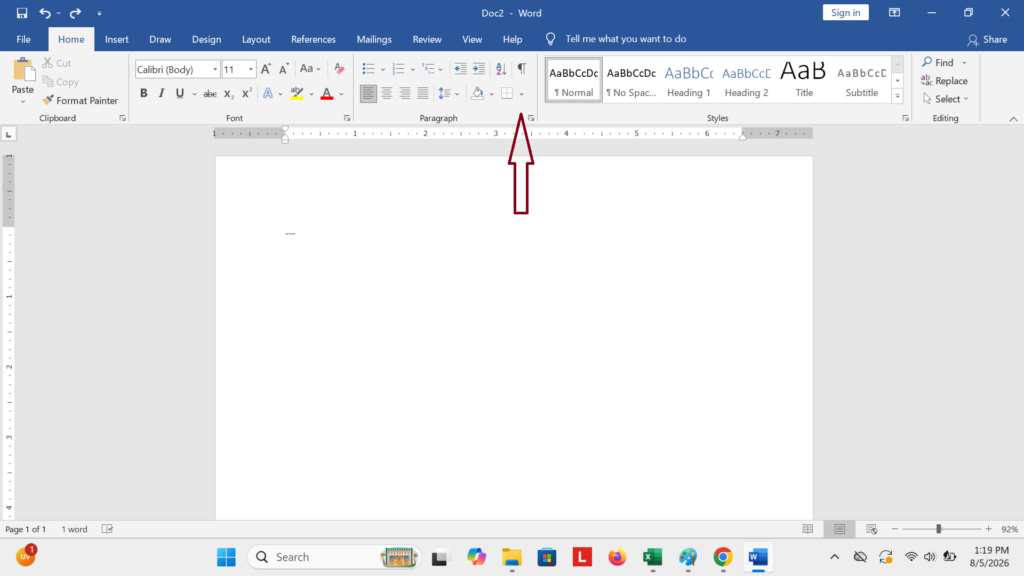This screenshot has width=1024, height=576.
Task: Switch to the Design tab
Action: [x=206, y=39]
